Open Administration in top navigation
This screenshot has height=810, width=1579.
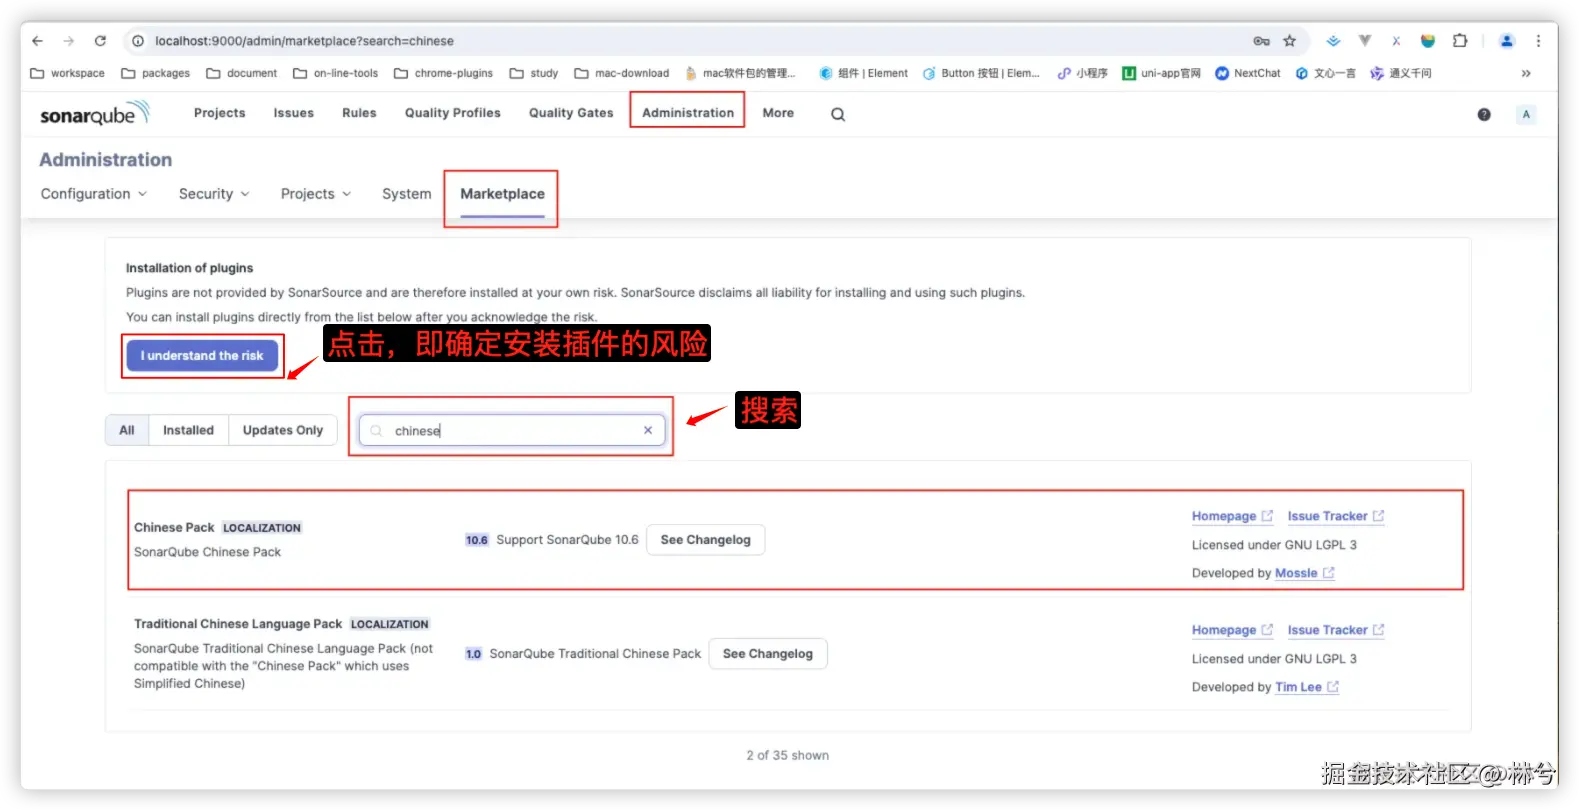coord(688,113)
